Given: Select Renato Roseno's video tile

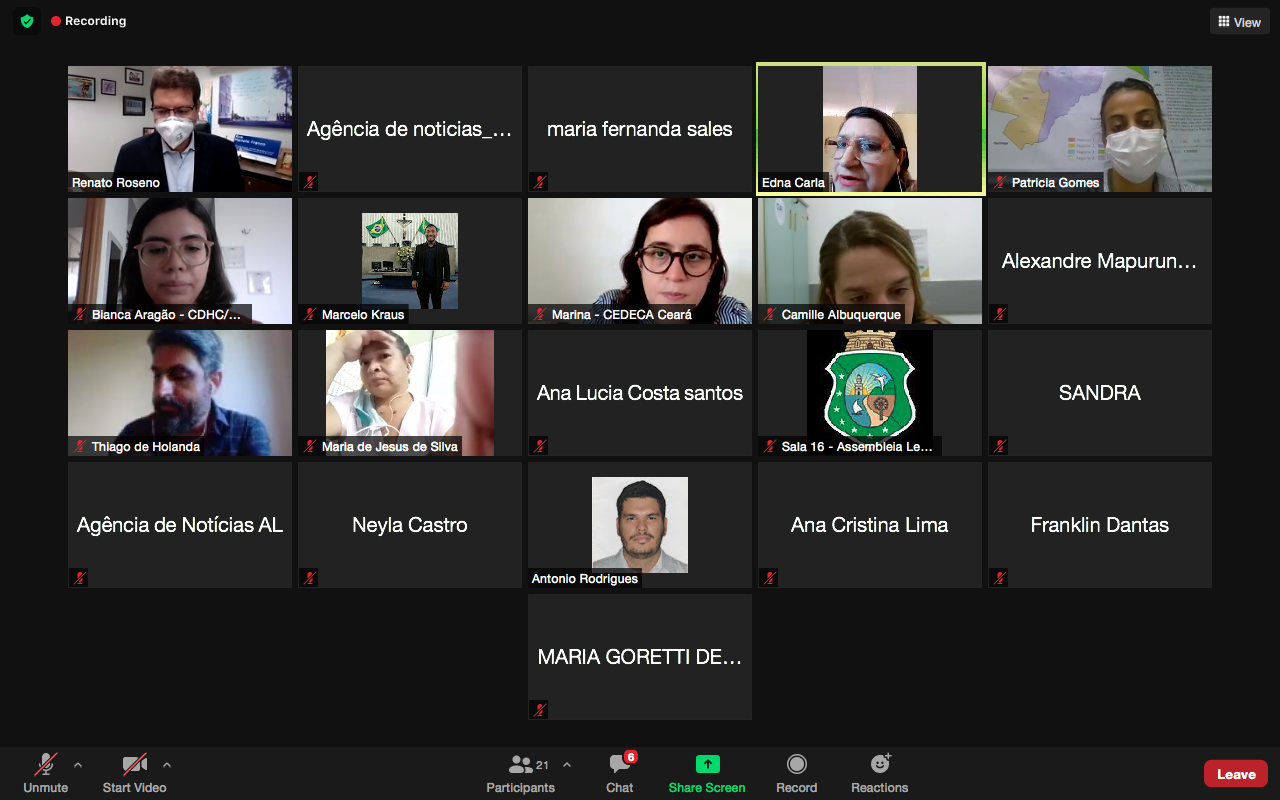Looking at the screenshot, I should 180,128.
